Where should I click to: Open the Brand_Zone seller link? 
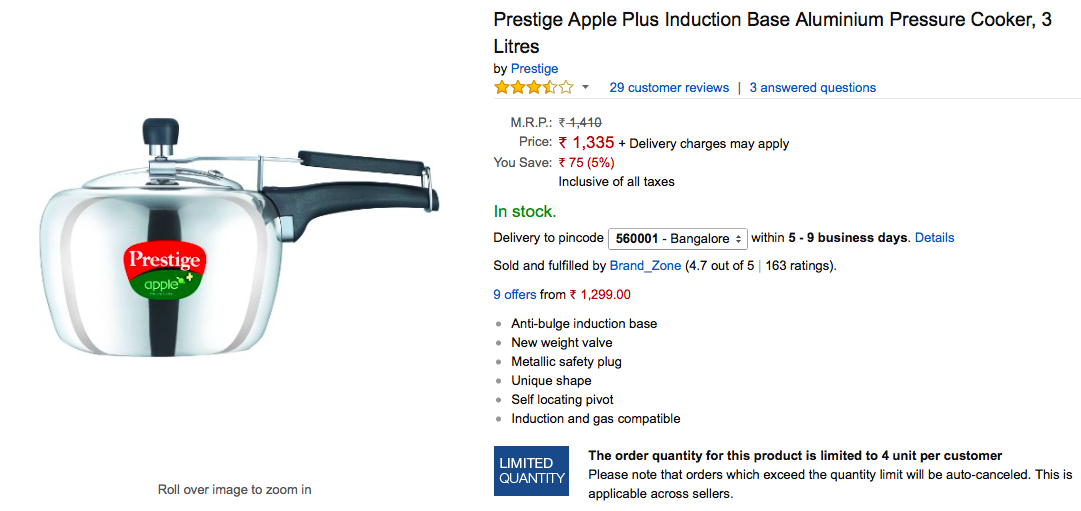click(x=645, y=266)
